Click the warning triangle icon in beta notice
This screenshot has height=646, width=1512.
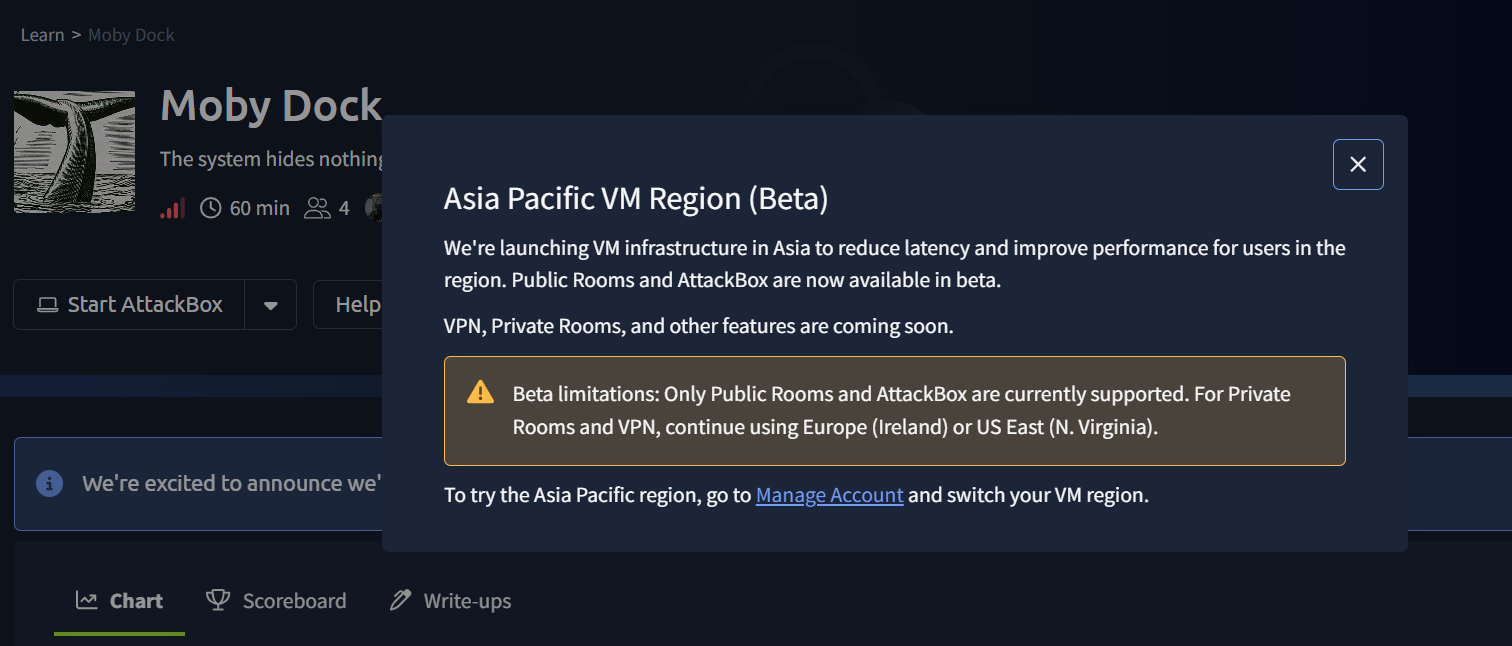point(480,392)
